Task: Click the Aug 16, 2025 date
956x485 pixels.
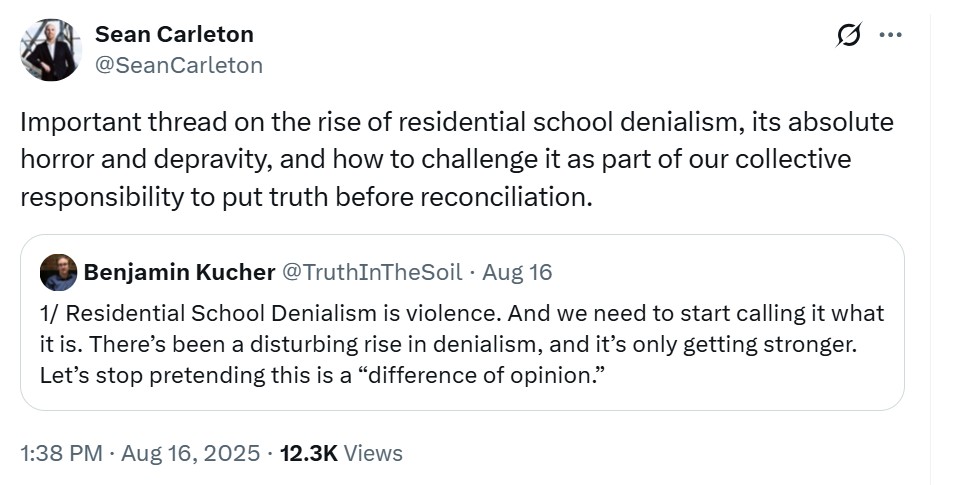Action: click(191, 453)
